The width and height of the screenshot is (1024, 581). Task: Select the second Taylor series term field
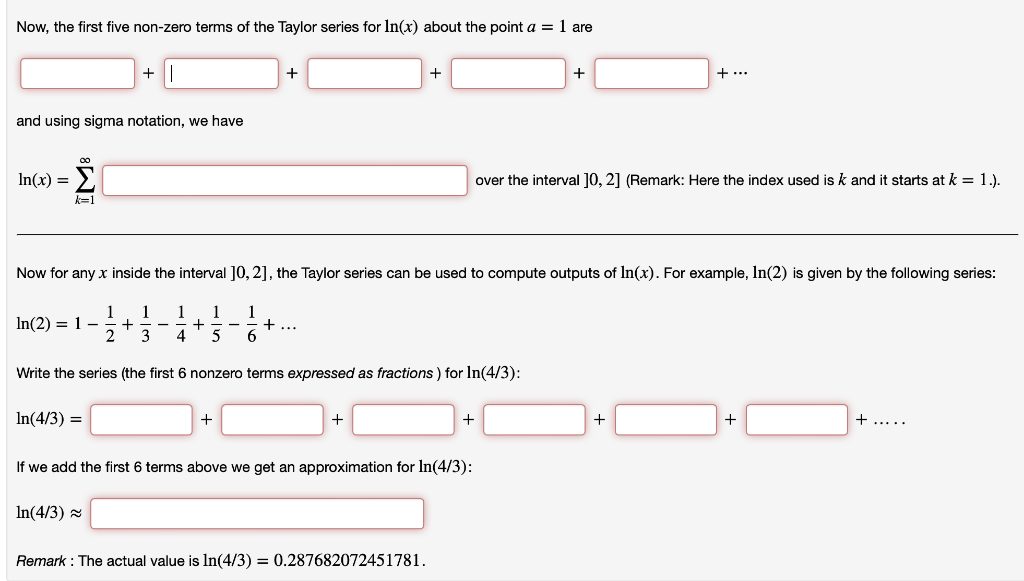pos(221,73)
